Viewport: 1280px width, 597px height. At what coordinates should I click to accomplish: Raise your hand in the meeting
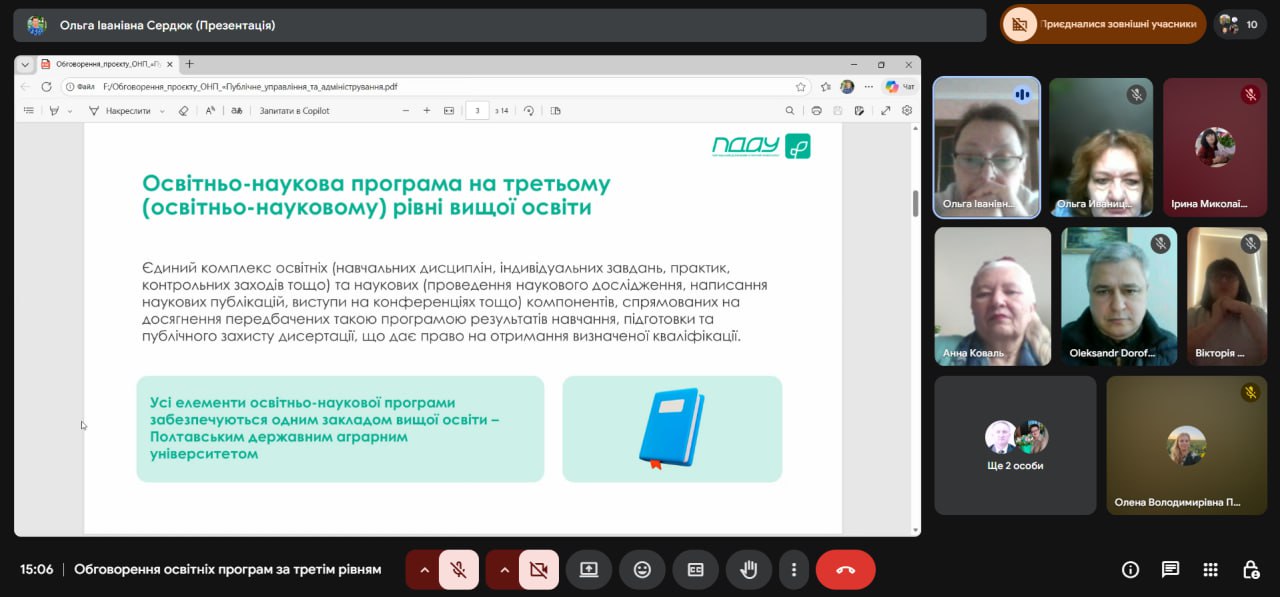(748, 570)
